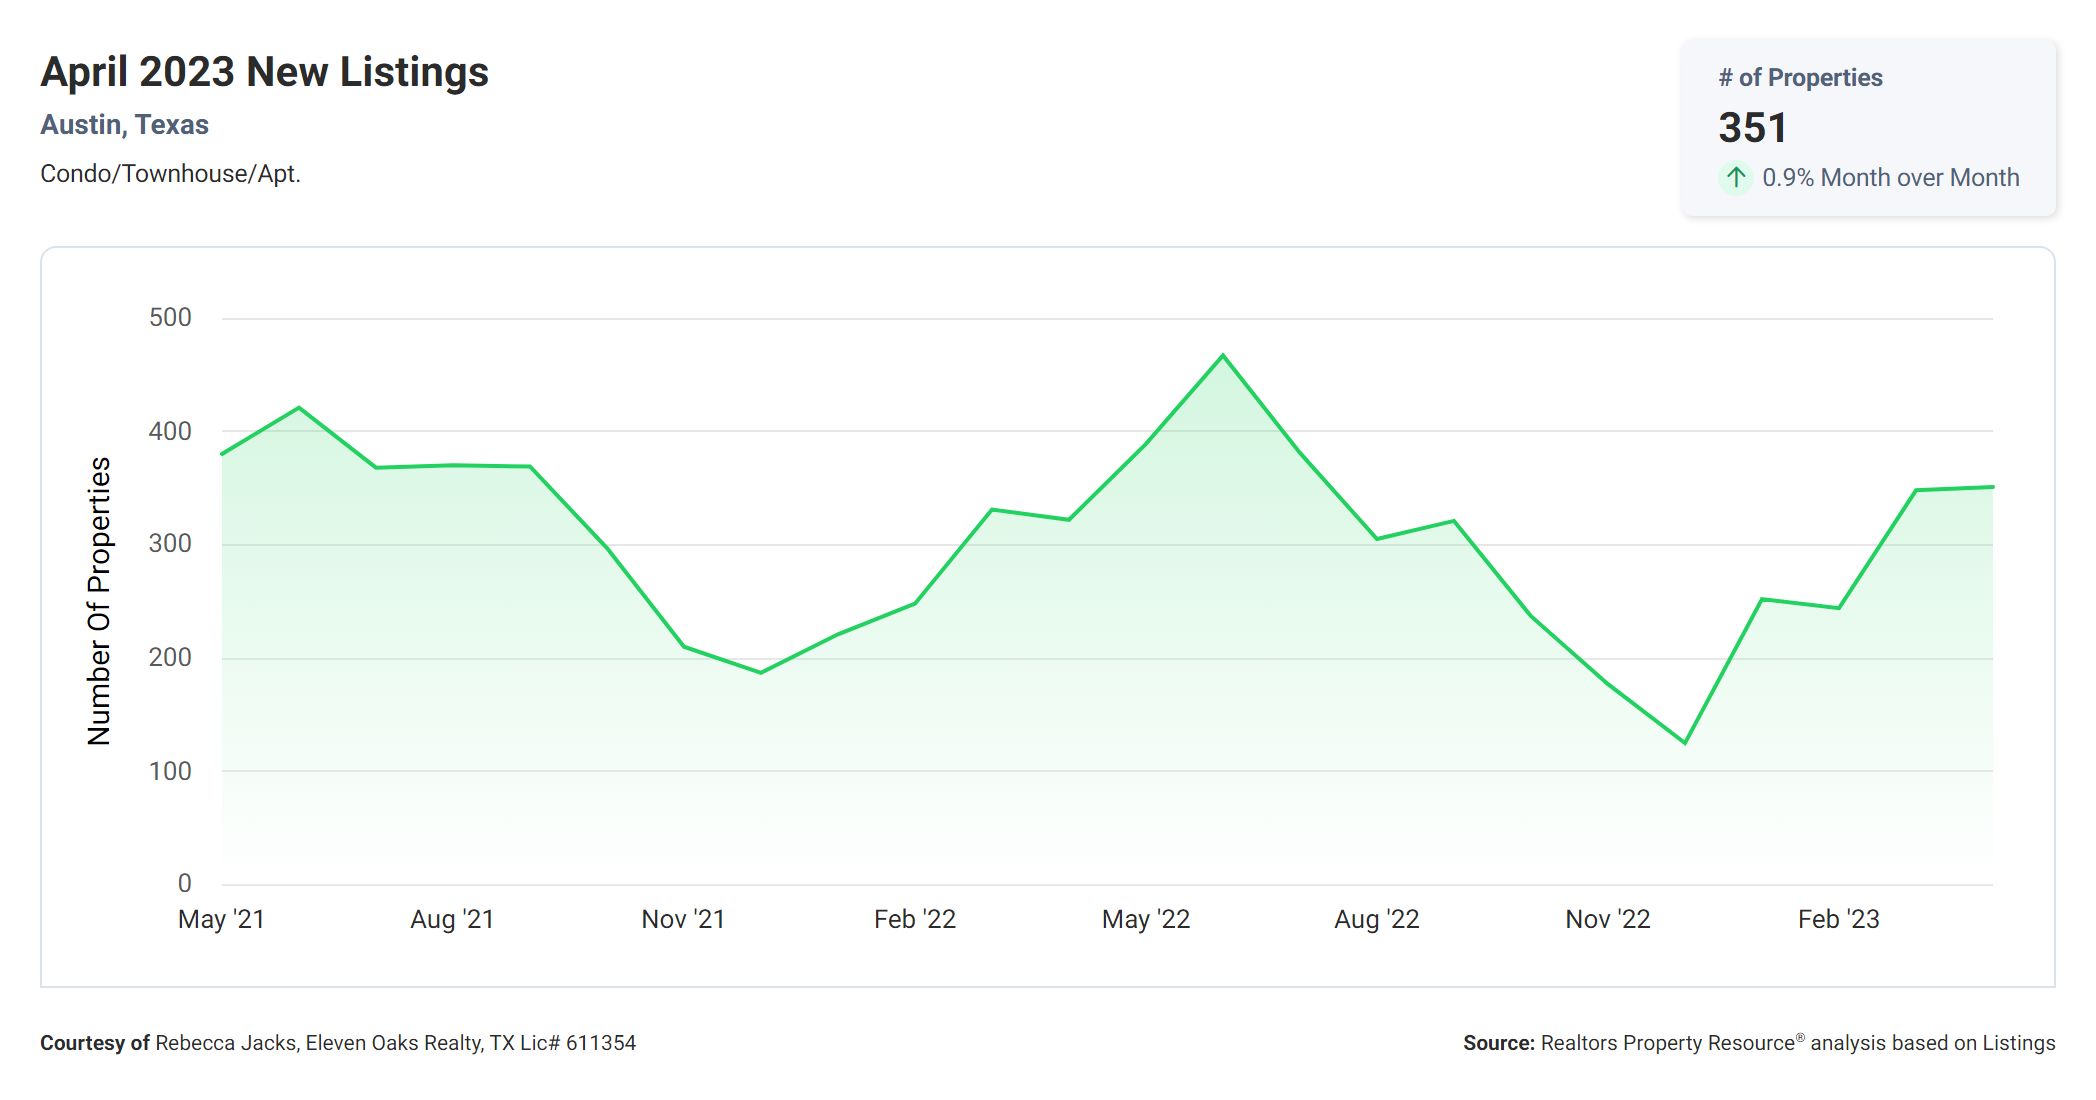
Task: Click the # of Properties heading
Action: click(x=1800, y=78)
